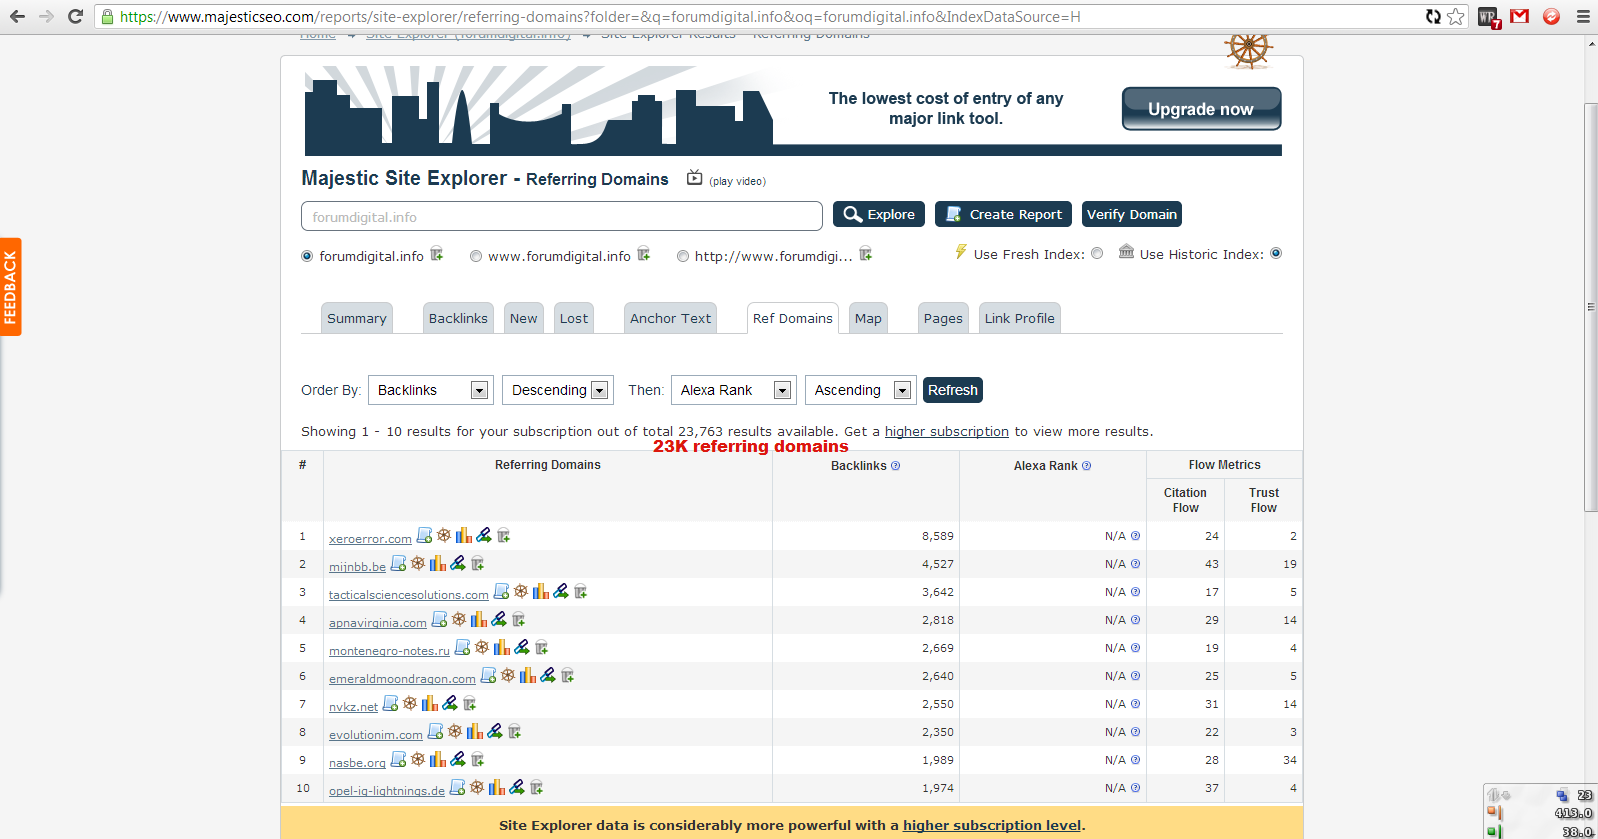Click the chain link icon beside apnavirginia.com

[x=499, y=620]
